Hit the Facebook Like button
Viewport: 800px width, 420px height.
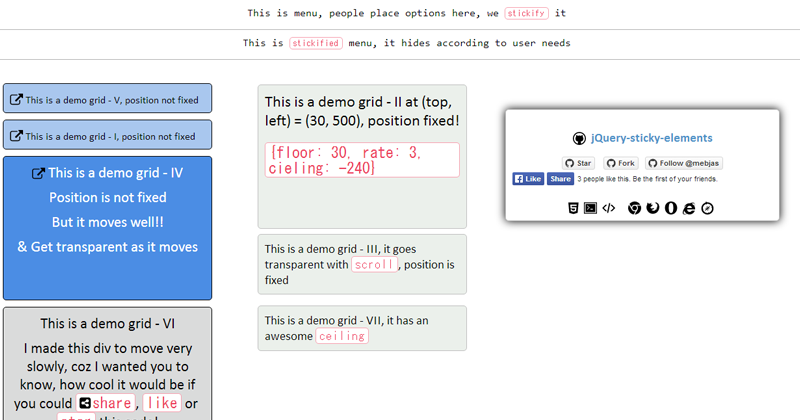coord(527,179)
